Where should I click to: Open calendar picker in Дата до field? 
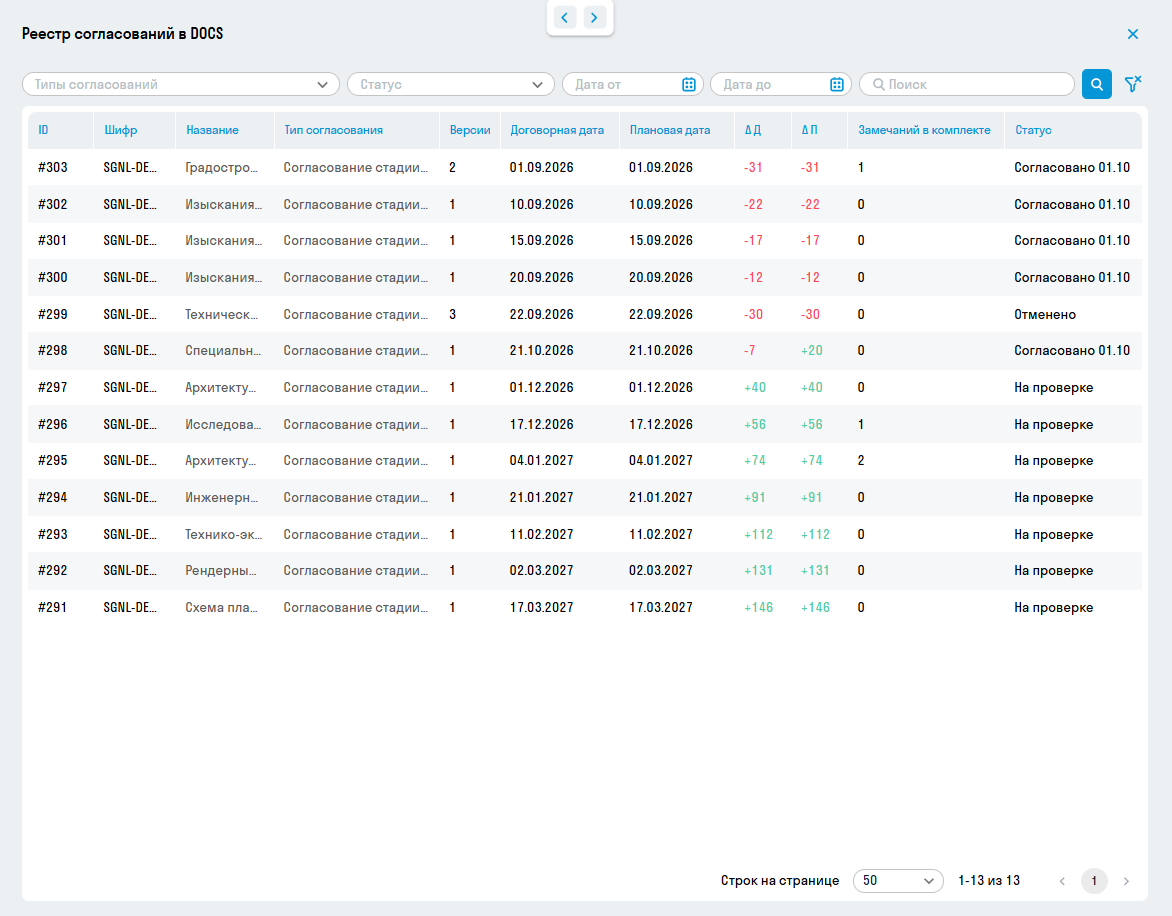pos(836,84)
